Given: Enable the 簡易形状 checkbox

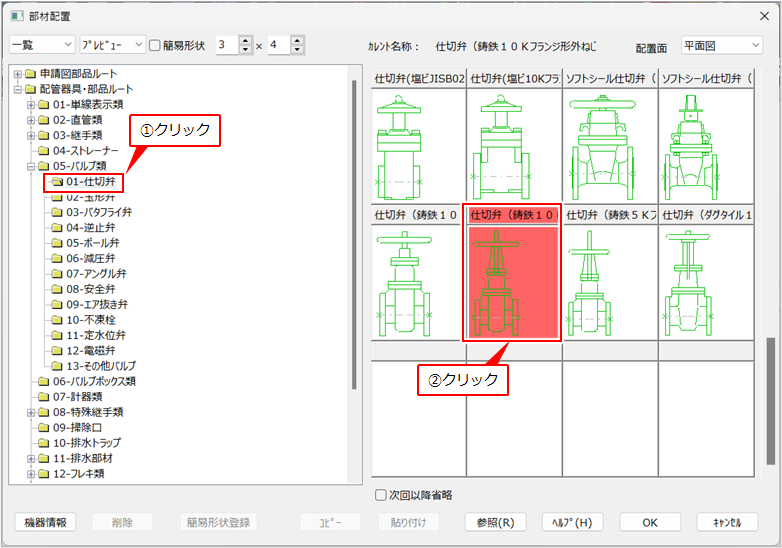Looking at the screenshot, I should coord(155,45).
